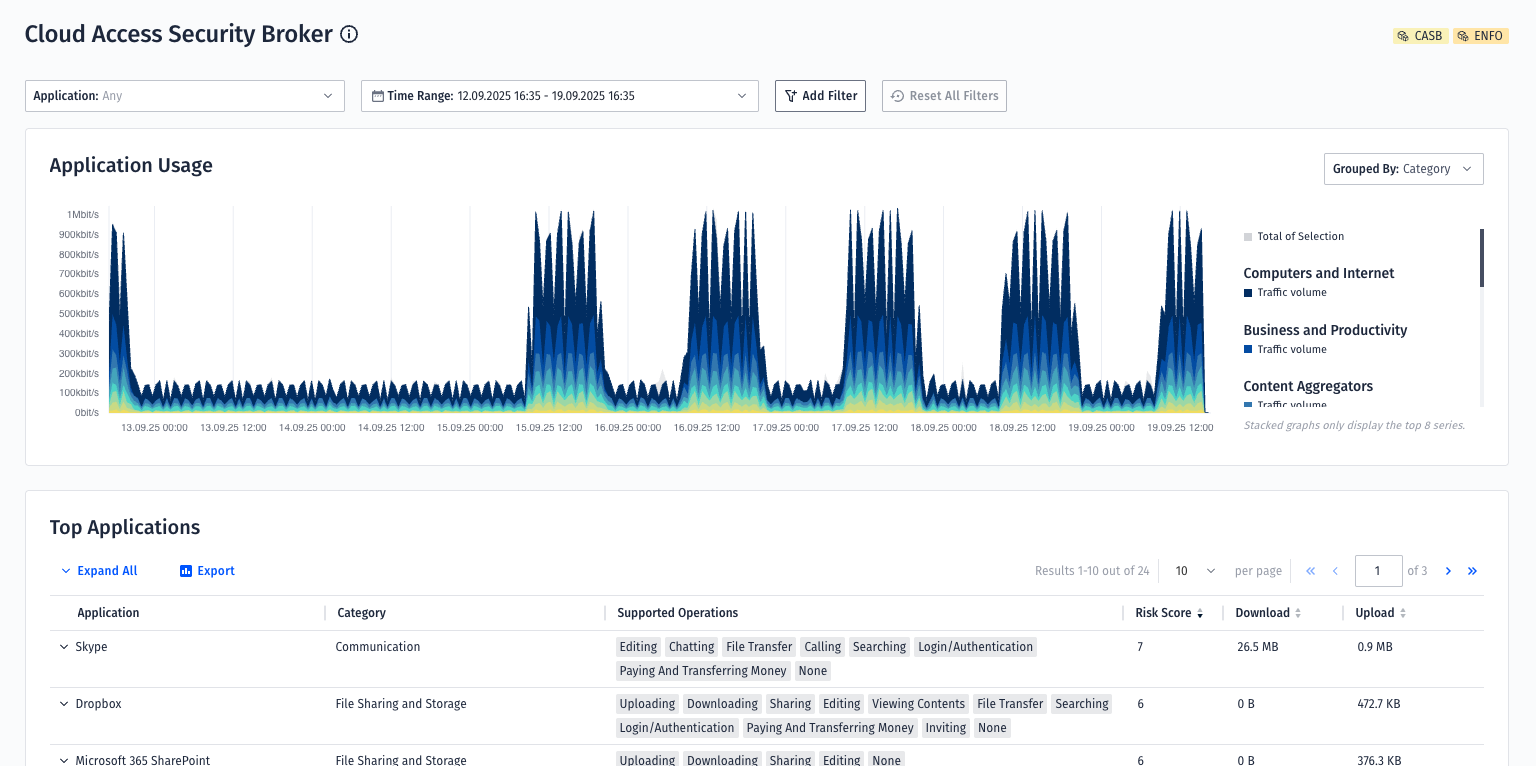Expand the Skype application row
Image resolution: width=1536 pixels, height=766 pixels.
[x=64, y=647]
